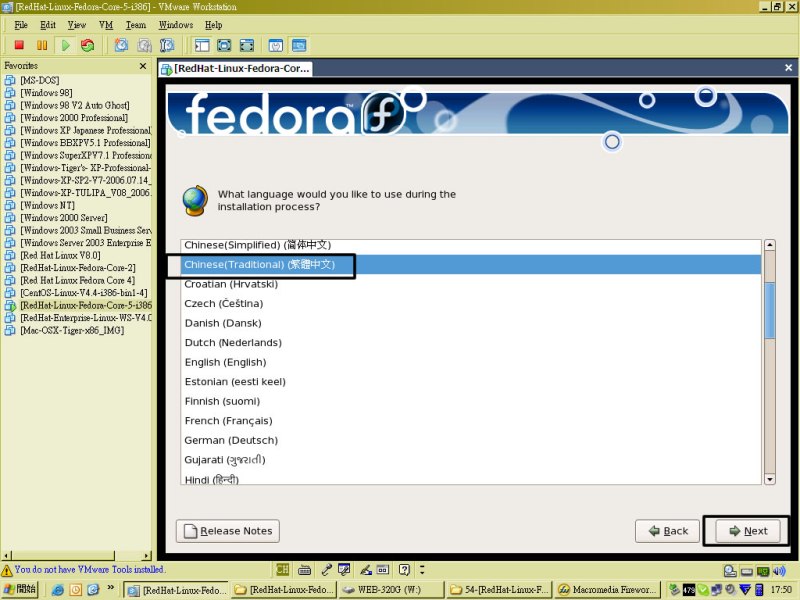Select German (Deutsch) language
The height and width of the screenshot is (600, 800).
[x=471, y=440]
